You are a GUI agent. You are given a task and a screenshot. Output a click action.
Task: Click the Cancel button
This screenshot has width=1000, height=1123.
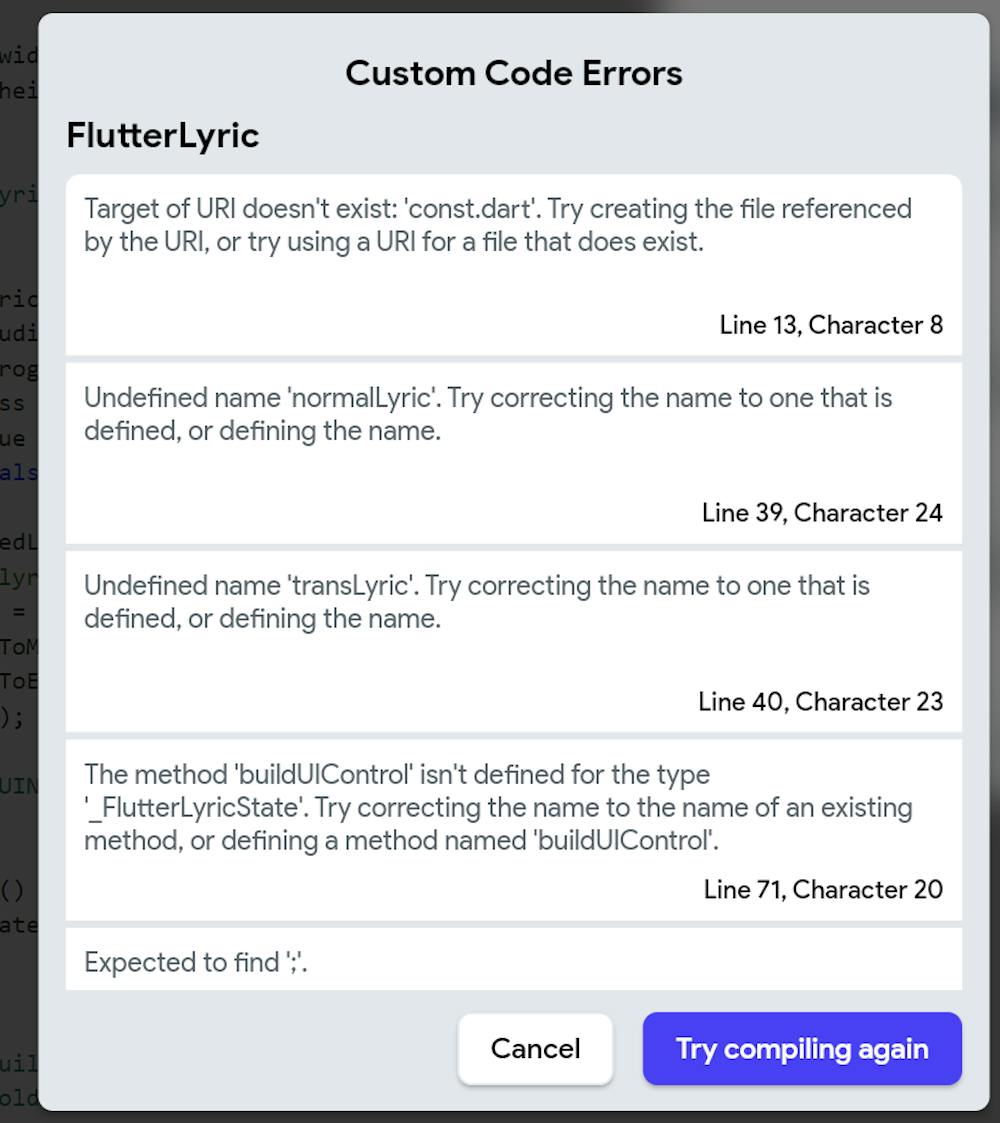coord(535,1048)
